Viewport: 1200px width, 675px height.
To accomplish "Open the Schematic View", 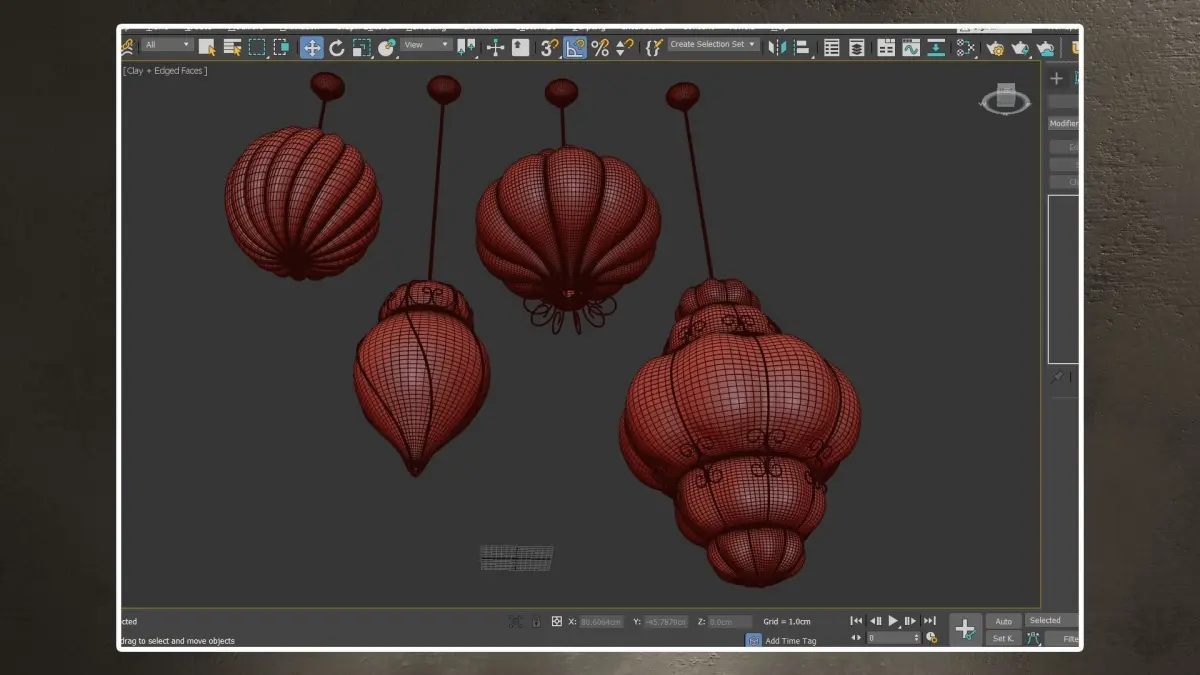I will [936, 47].
